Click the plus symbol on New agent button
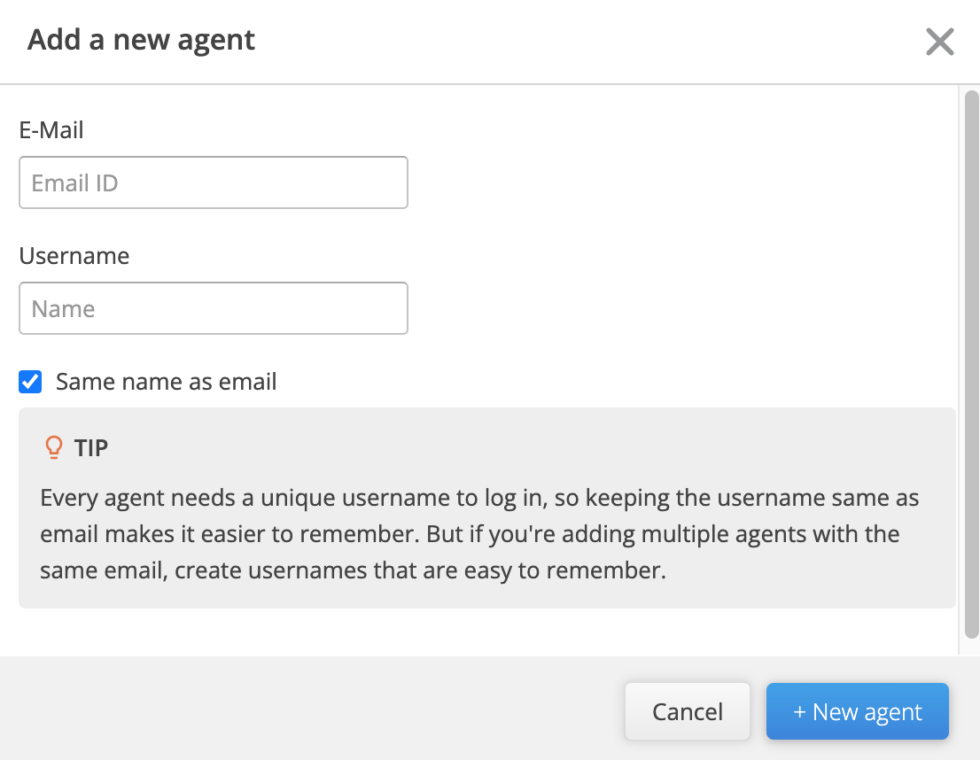Screen dimensions: 980x760 coord(799,712)
